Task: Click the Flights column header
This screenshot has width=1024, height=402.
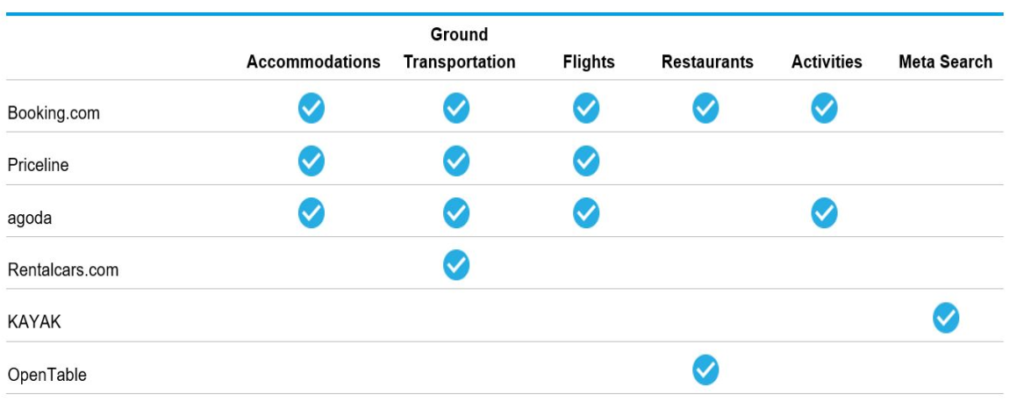Action: [588, 62]
